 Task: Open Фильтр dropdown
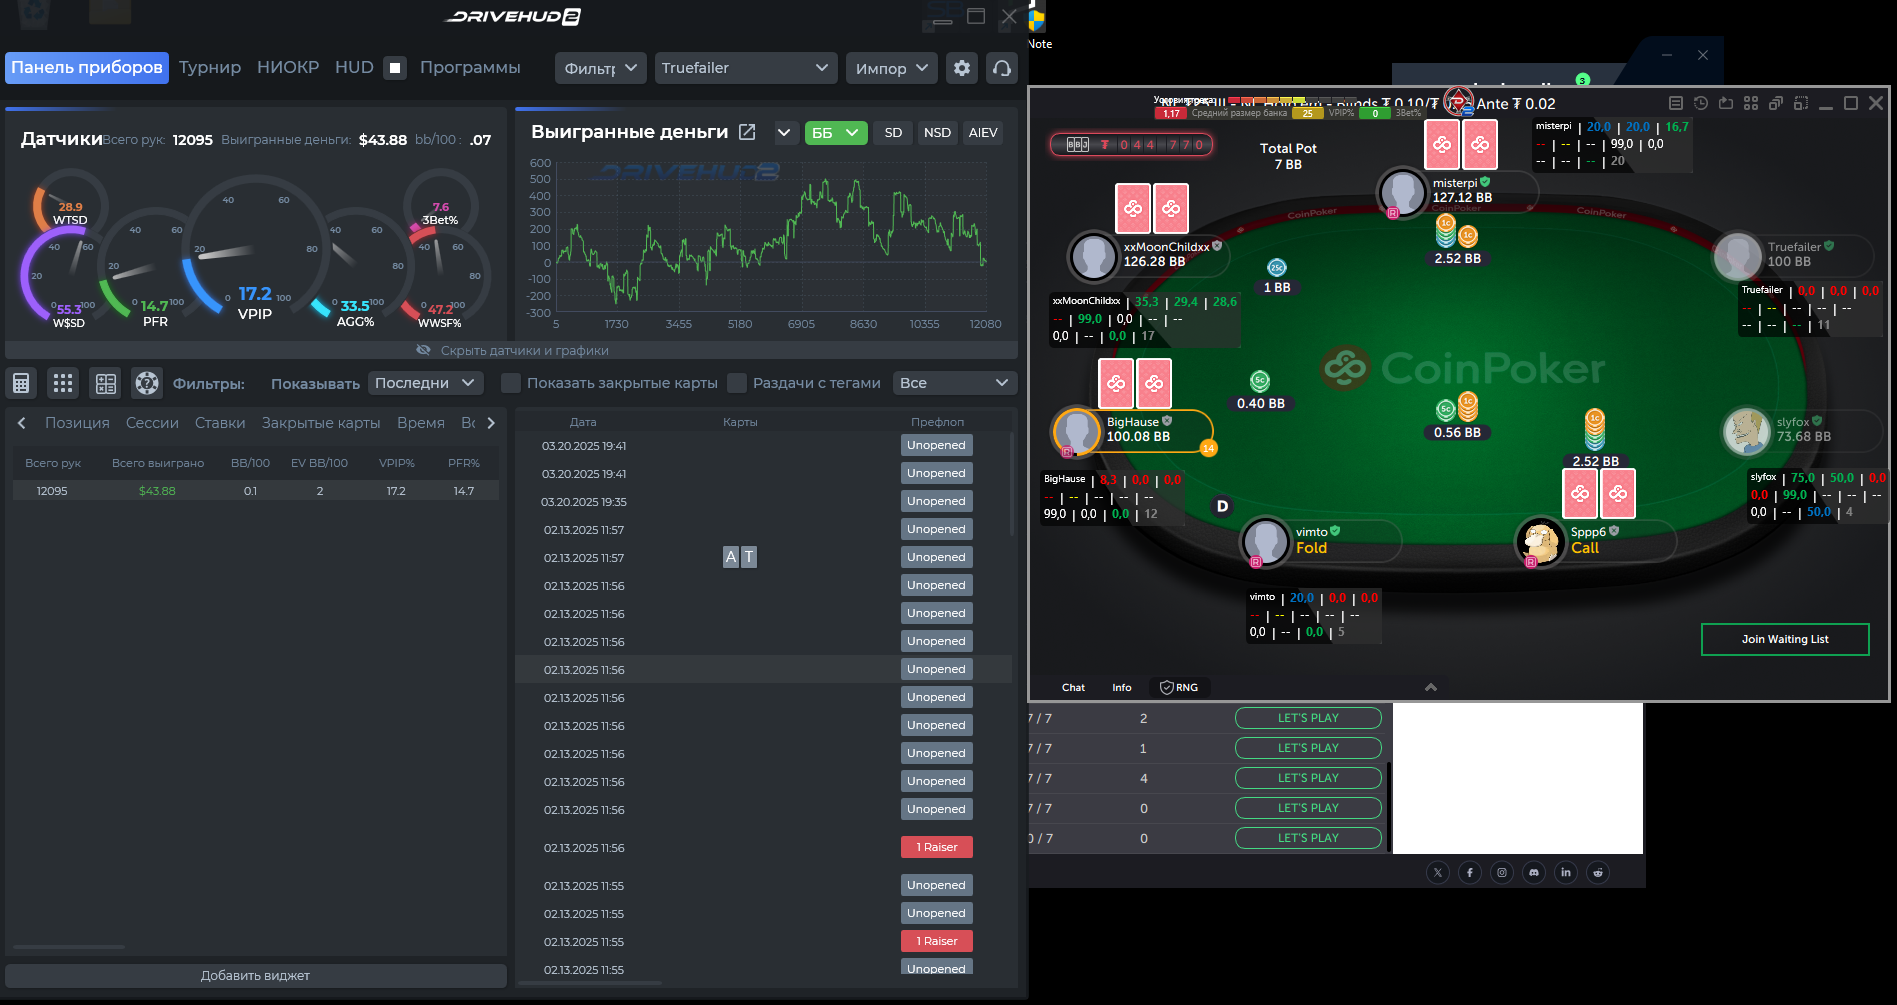[600, 68]
